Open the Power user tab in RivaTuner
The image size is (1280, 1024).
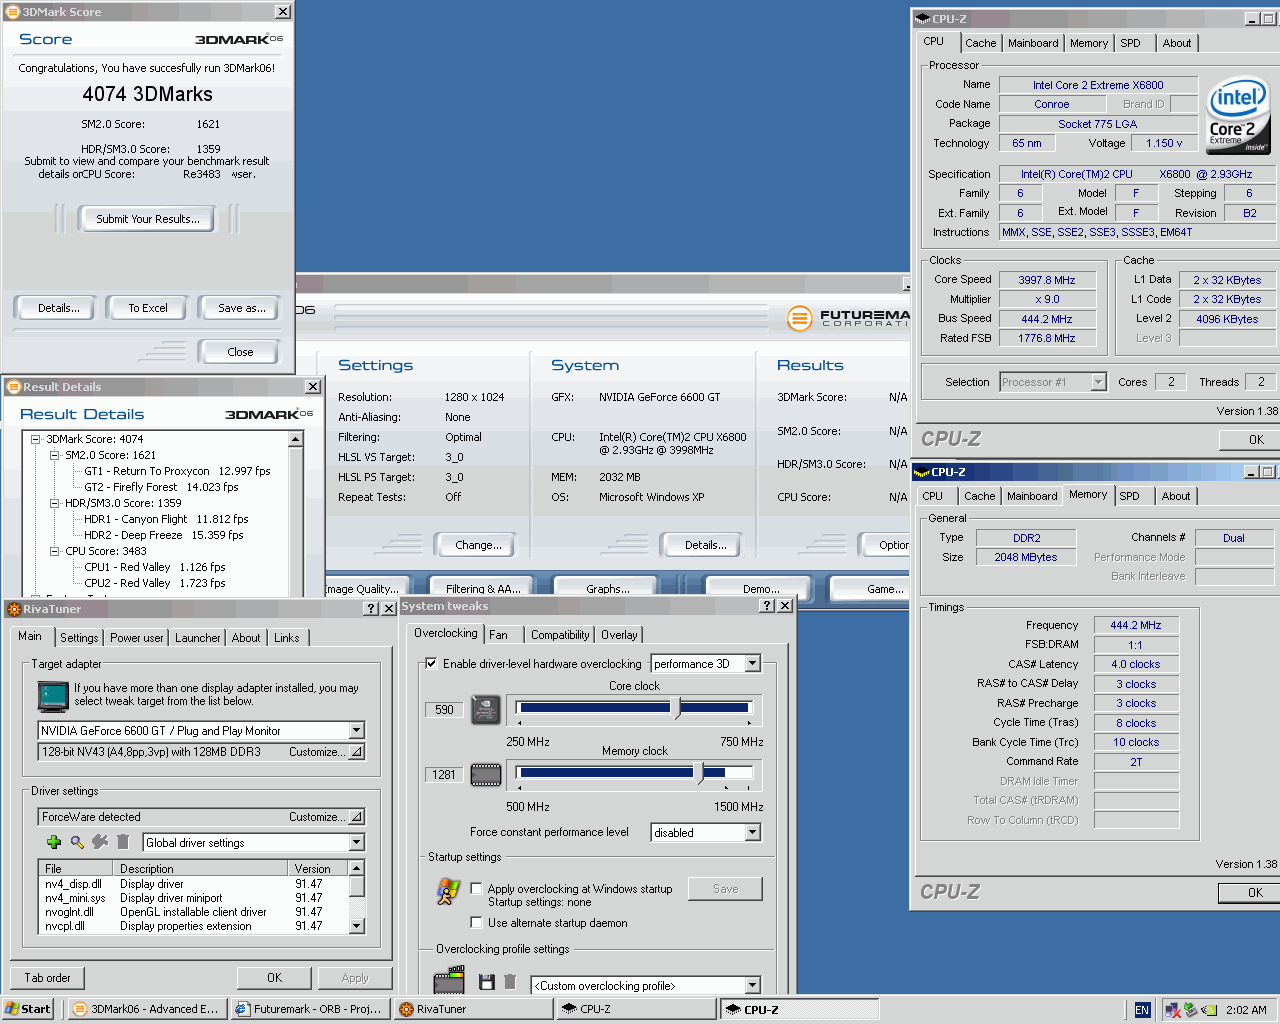point(136,637)
